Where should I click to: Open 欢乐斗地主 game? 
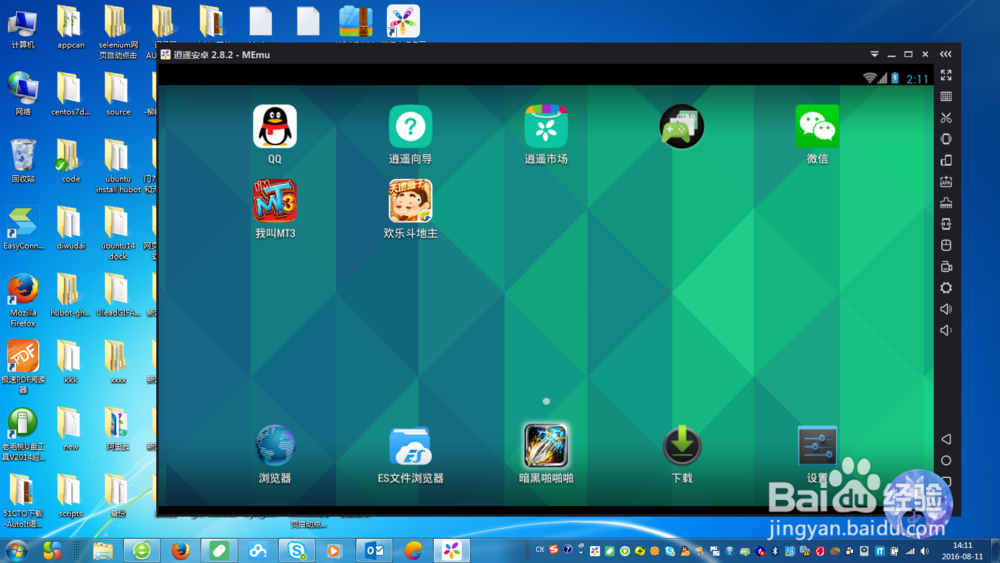point(410,201)
